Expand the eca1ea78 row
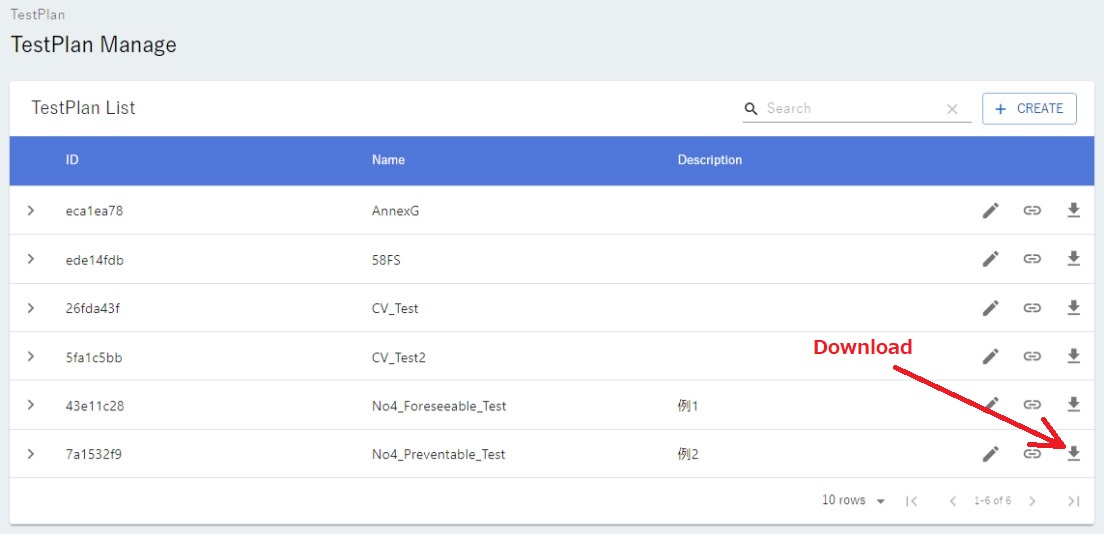1104x534 pixels. 31,210
